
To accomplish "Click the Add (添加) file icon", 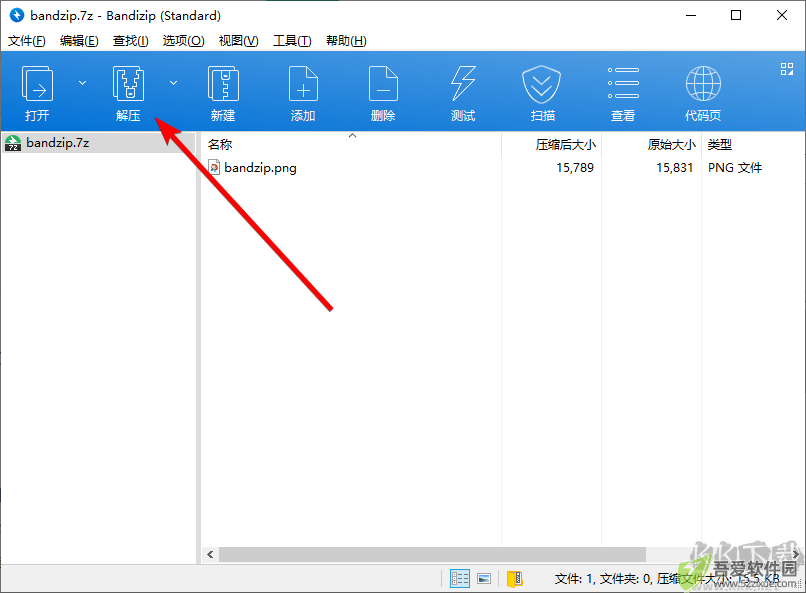I will (x=303, y=83).
